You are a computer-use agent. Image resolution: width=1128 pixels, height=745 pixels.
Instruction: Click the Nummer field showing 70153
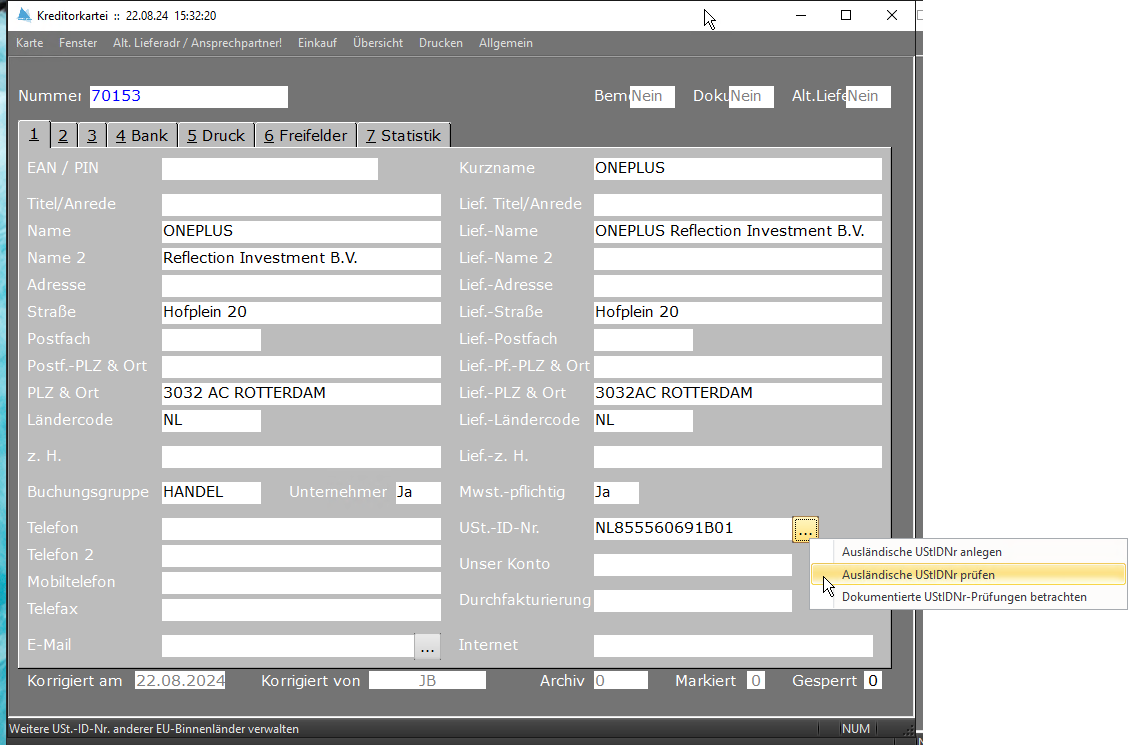coord(188,97)
